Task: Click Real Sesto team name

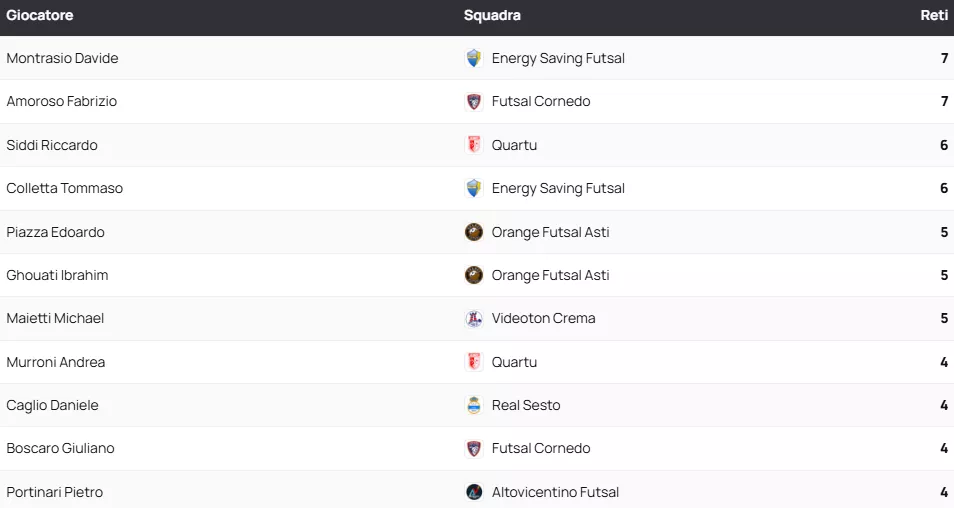Action: point(526,405)
